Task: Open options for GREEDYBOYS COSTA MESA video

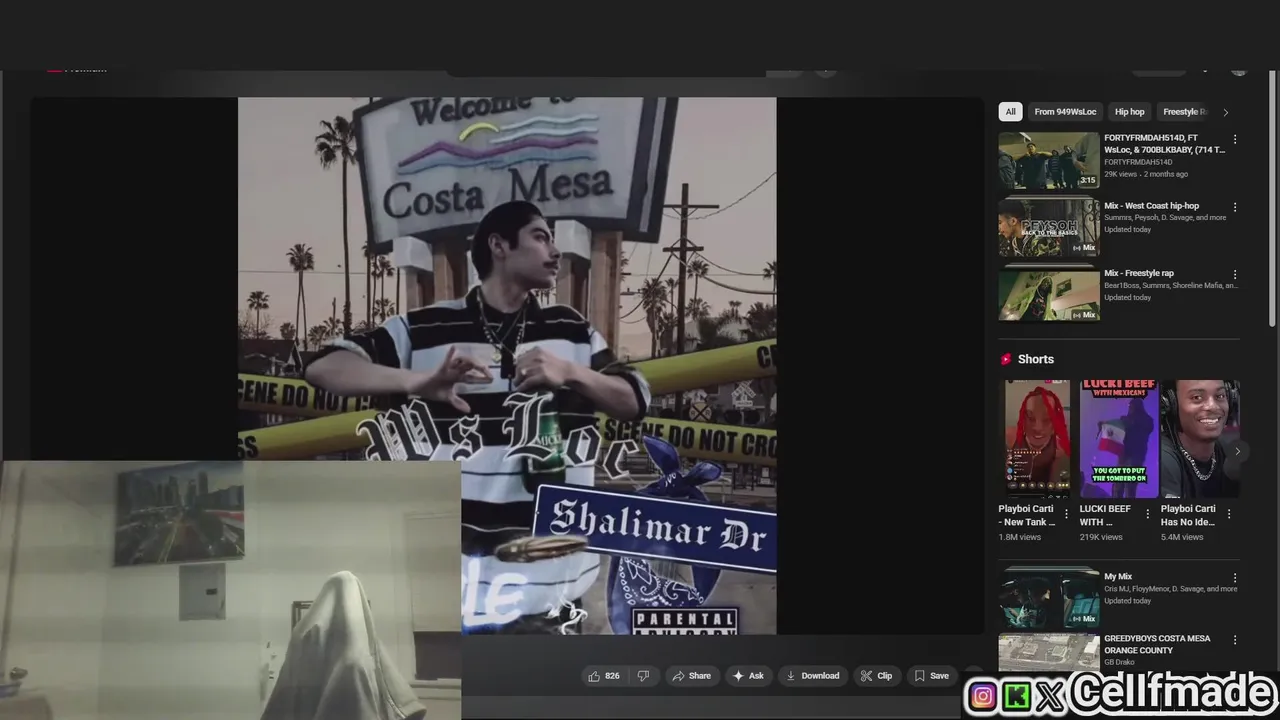Action: click(x=1235, y=640)
